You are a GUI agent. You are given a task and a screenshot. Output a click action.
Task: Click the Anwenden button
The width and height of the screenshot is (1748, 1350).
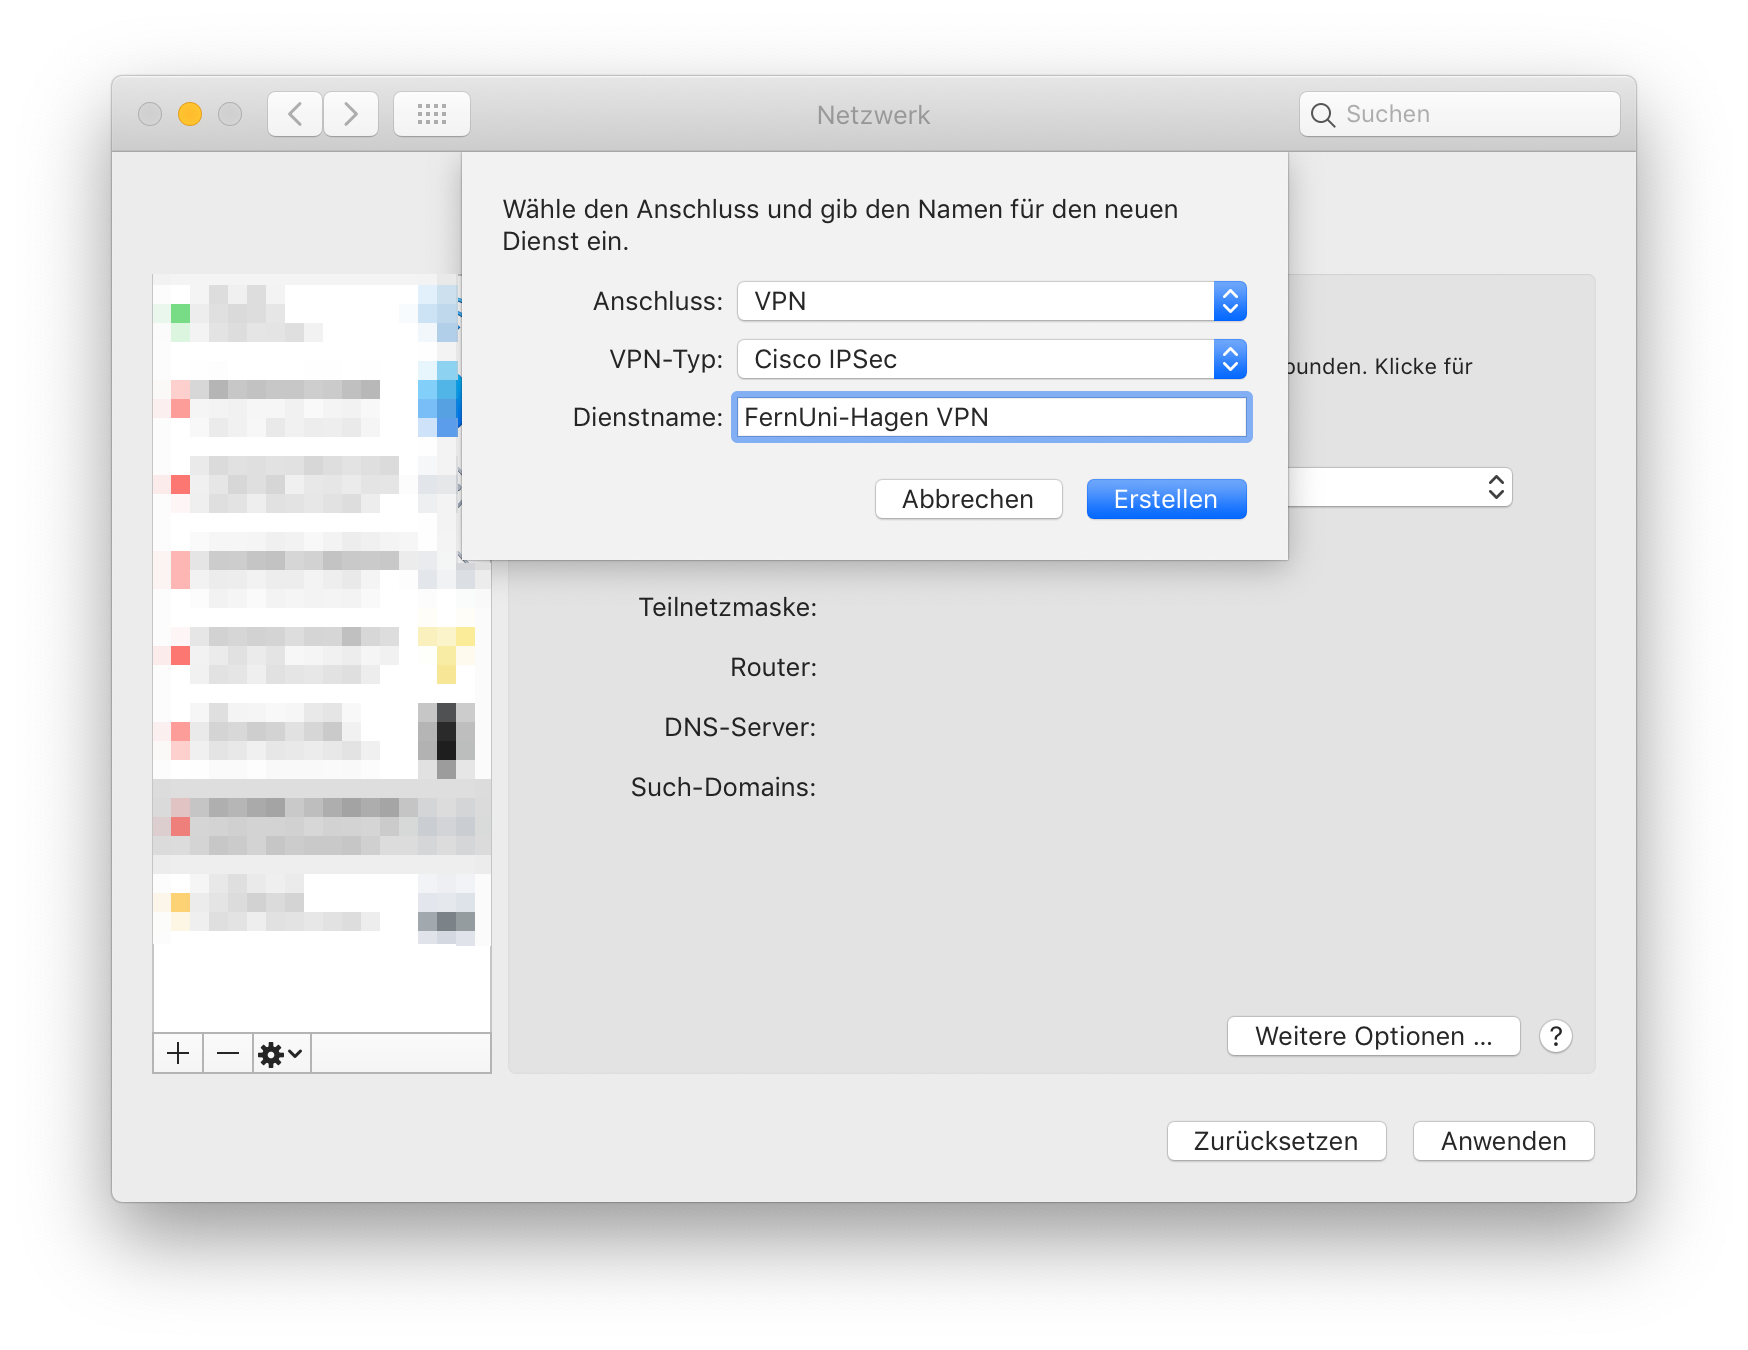[x=1503, y=1141]
